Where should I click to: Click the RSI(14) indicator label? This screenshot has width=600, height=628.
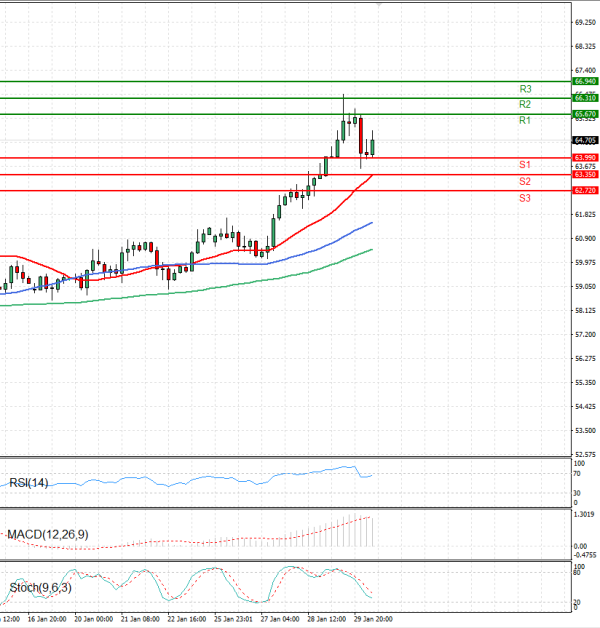(28, 484)
